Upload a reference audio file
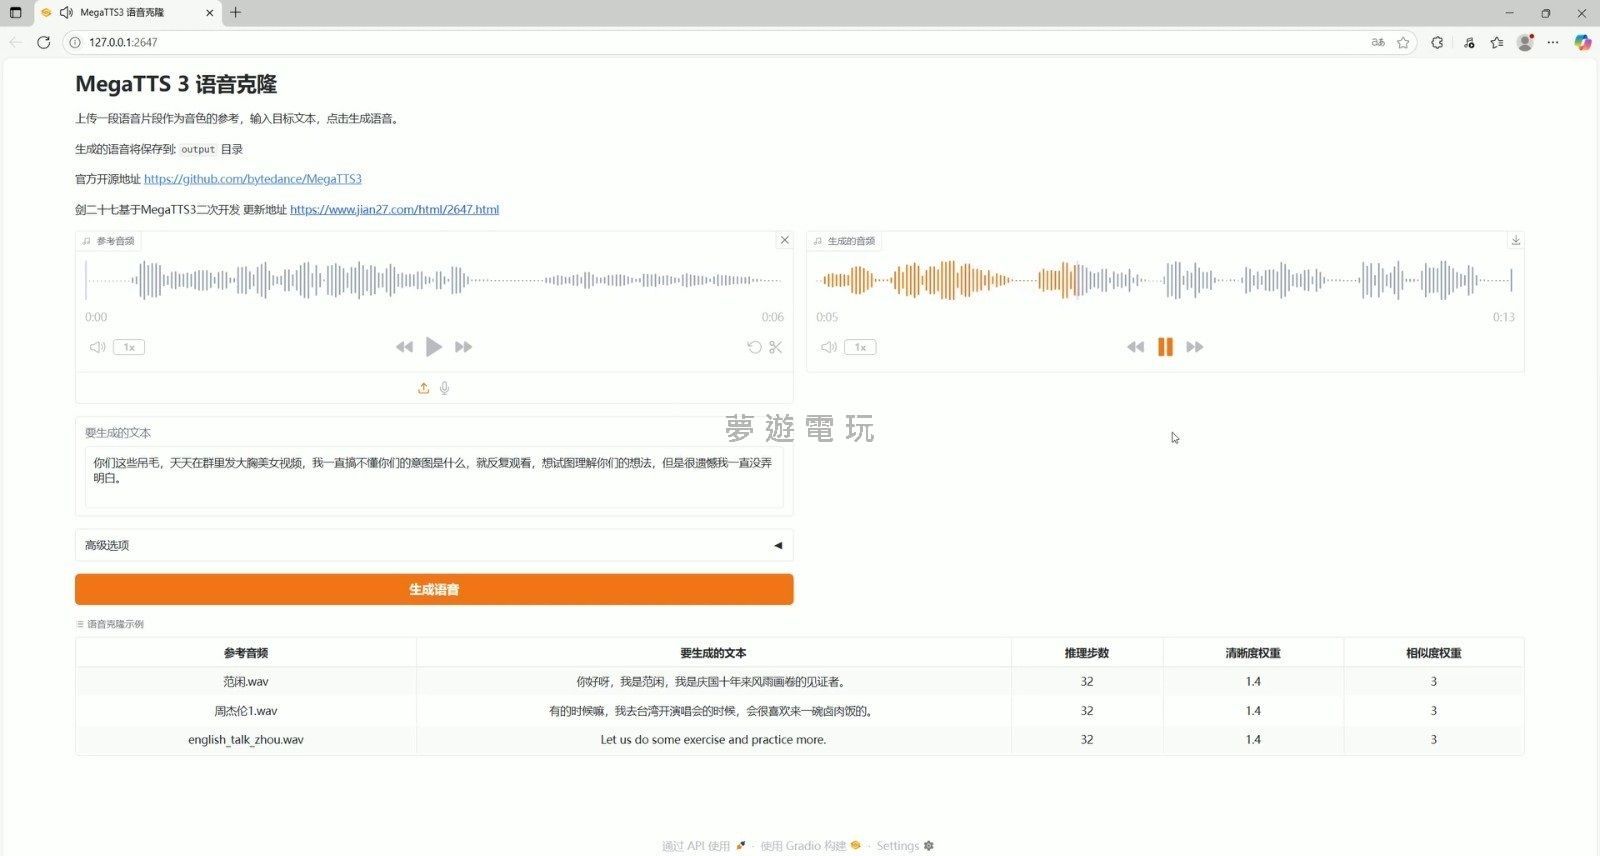Image resolution: width=1600 pixels, height=856 pixels. (423, 388)
